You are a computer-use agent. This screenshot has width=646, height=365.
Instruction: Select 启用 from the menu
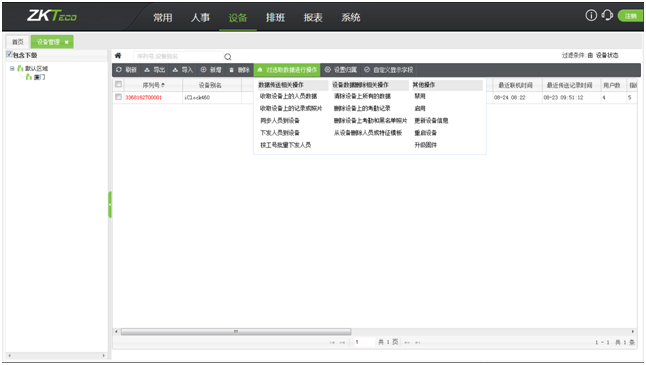point(420,108)
